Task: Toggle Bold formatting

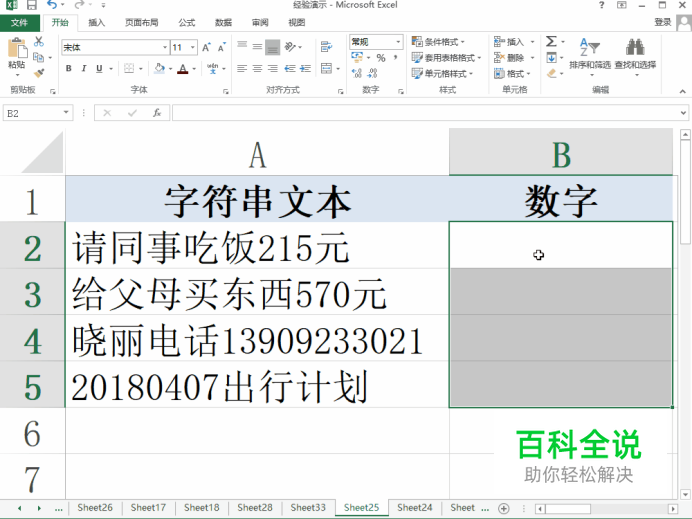Action: pyautogui.click(x=68, y=68)
